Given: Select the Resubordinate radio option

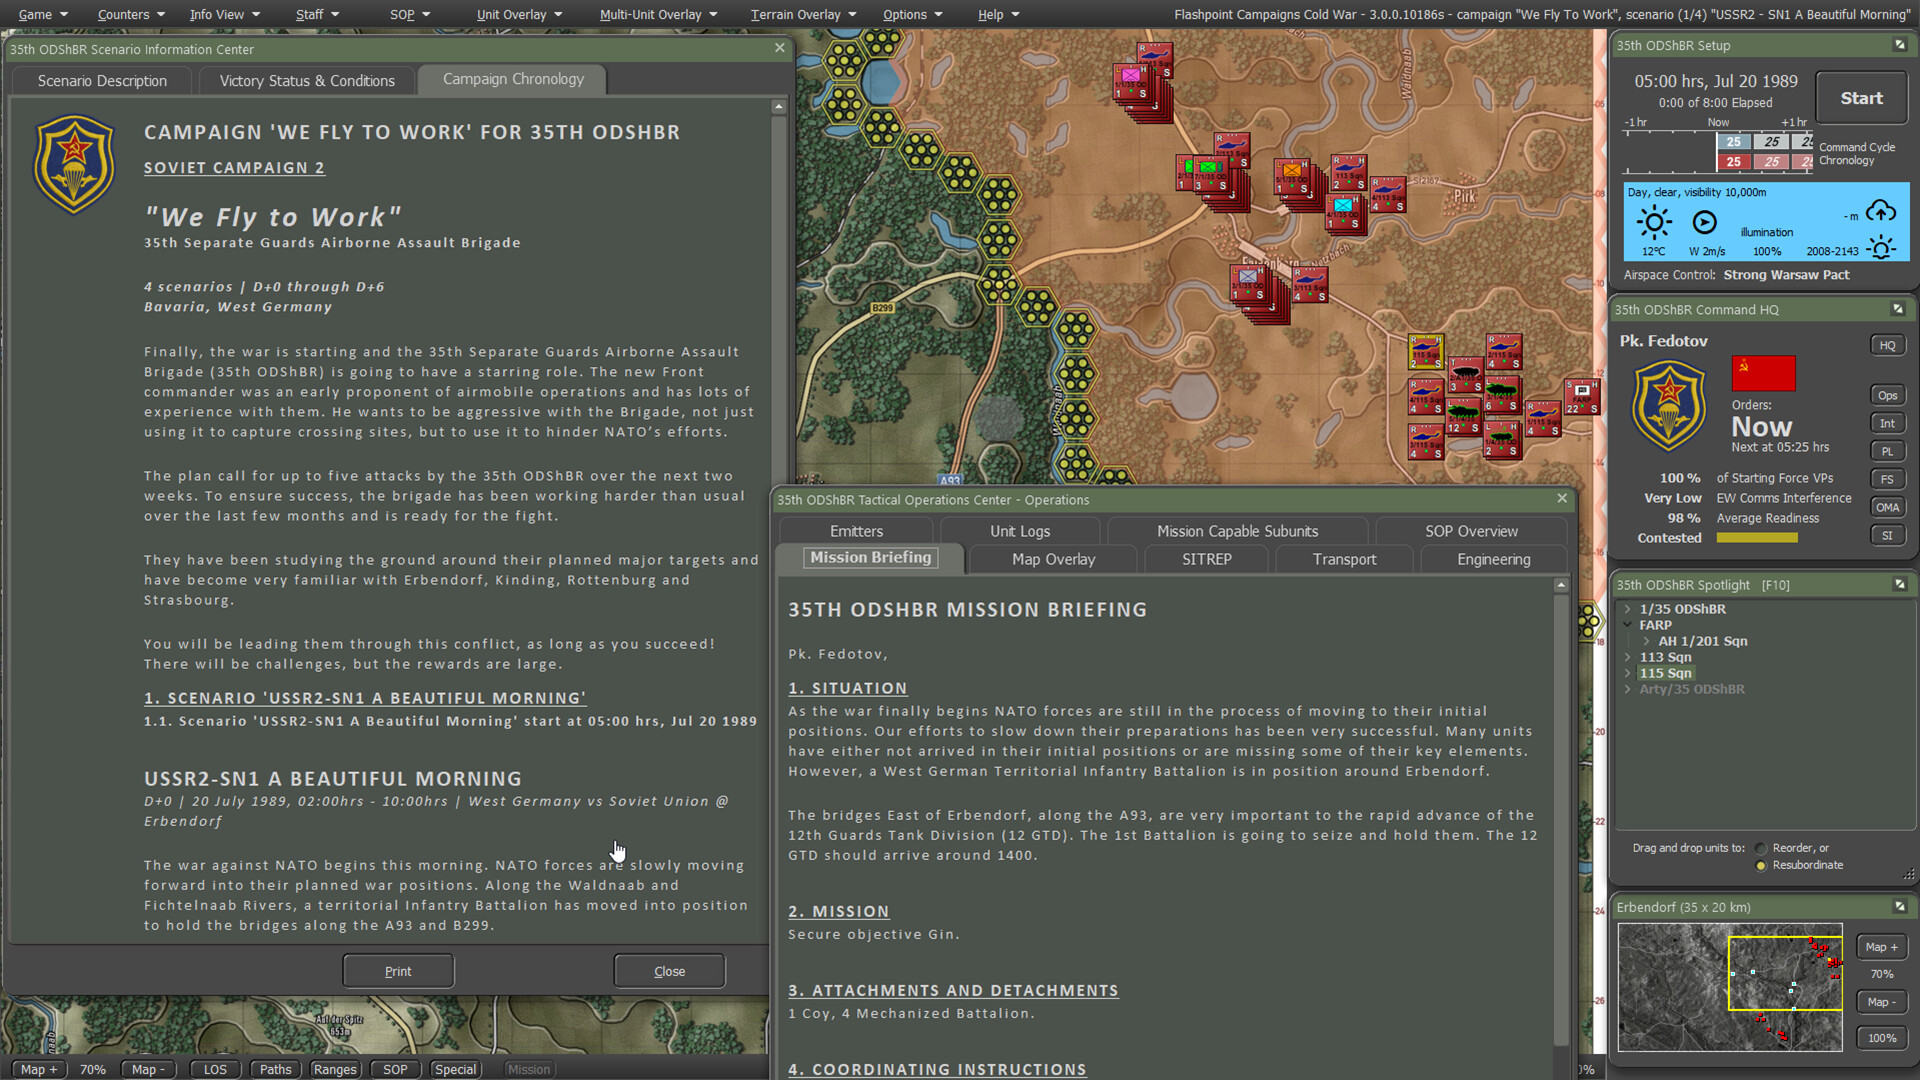Looking at the screenshot, I should point(1761,865).
